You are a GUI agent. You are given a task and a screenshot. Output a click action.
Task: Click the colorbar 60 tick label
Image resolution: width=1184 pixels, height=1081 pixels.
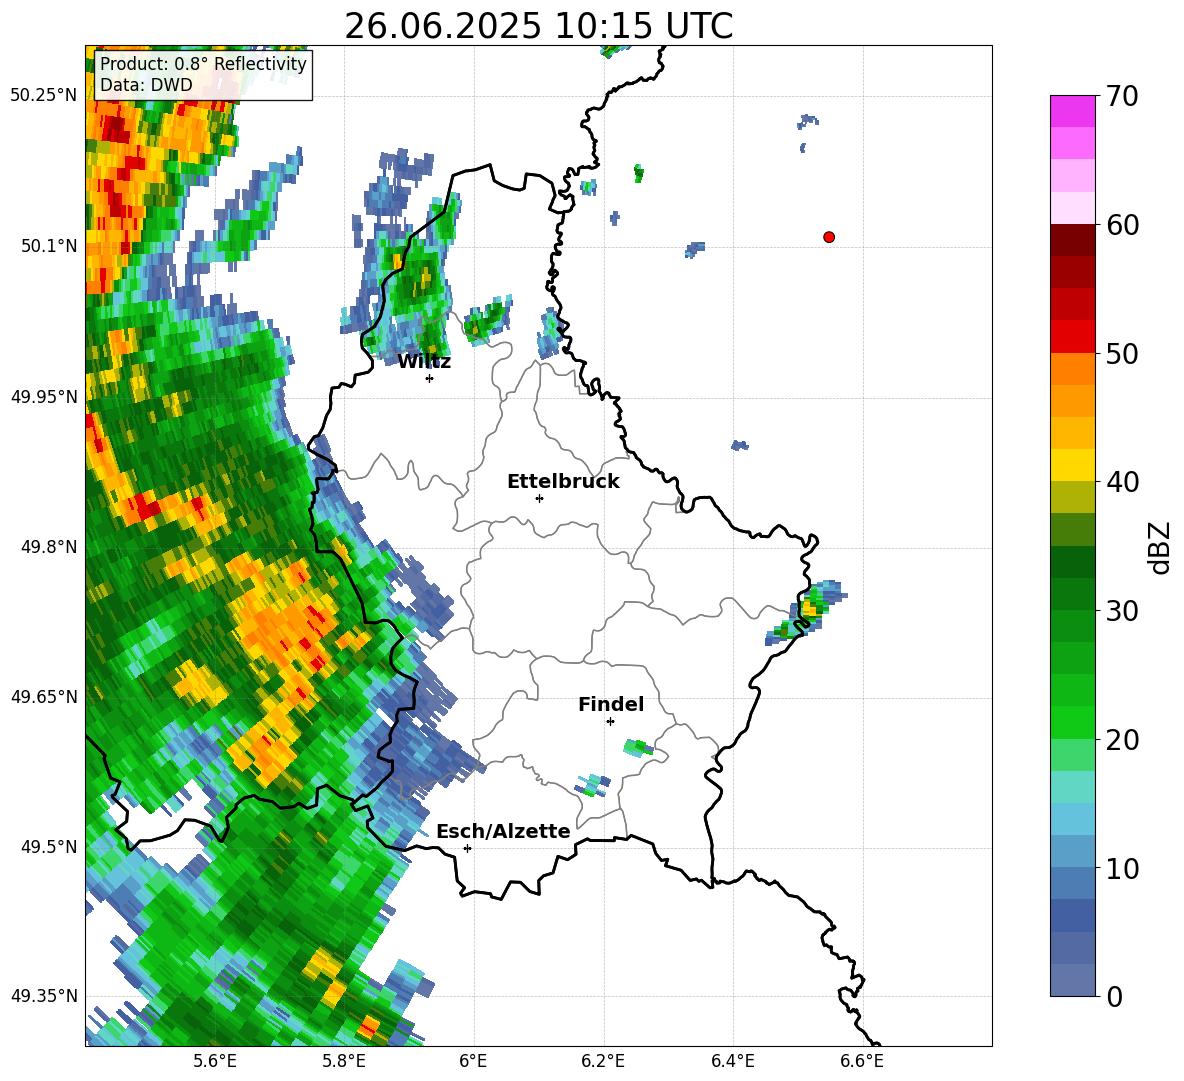click(x=1123, y=225)
